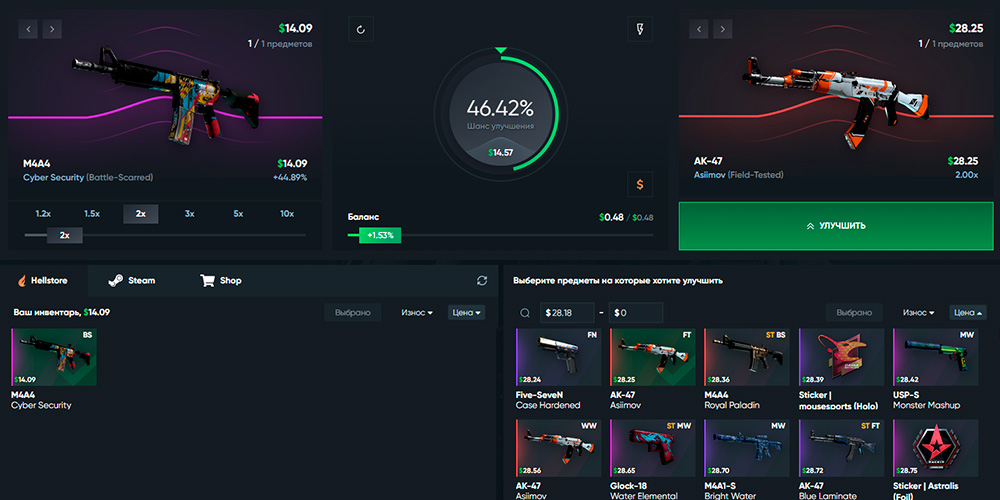Select M4A4 Royal Paladin item card

(x=747, y=369)
